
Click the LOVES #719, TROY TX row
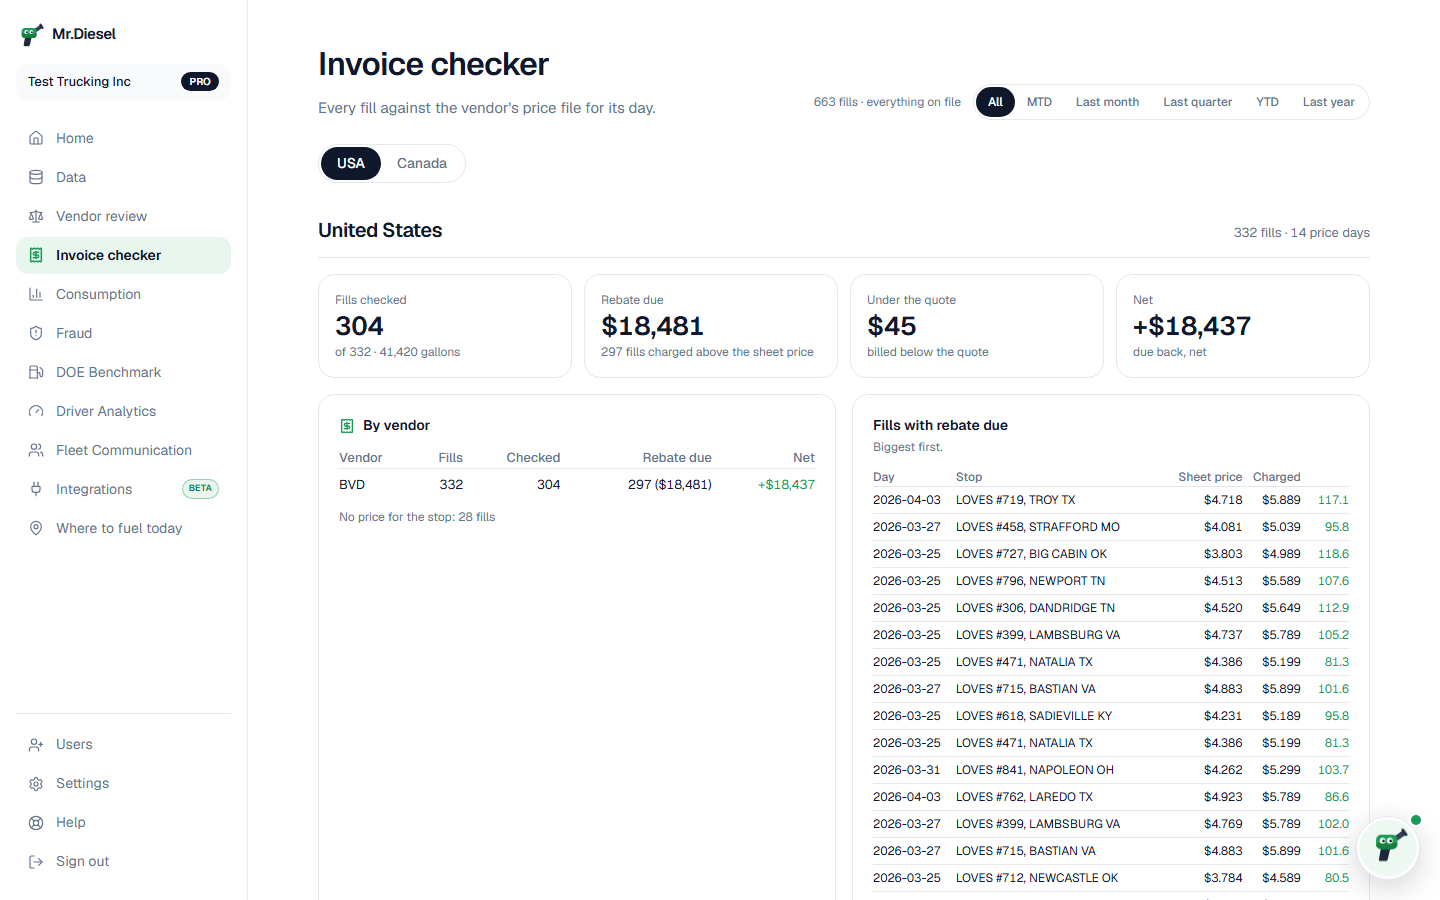(1111, 500)
